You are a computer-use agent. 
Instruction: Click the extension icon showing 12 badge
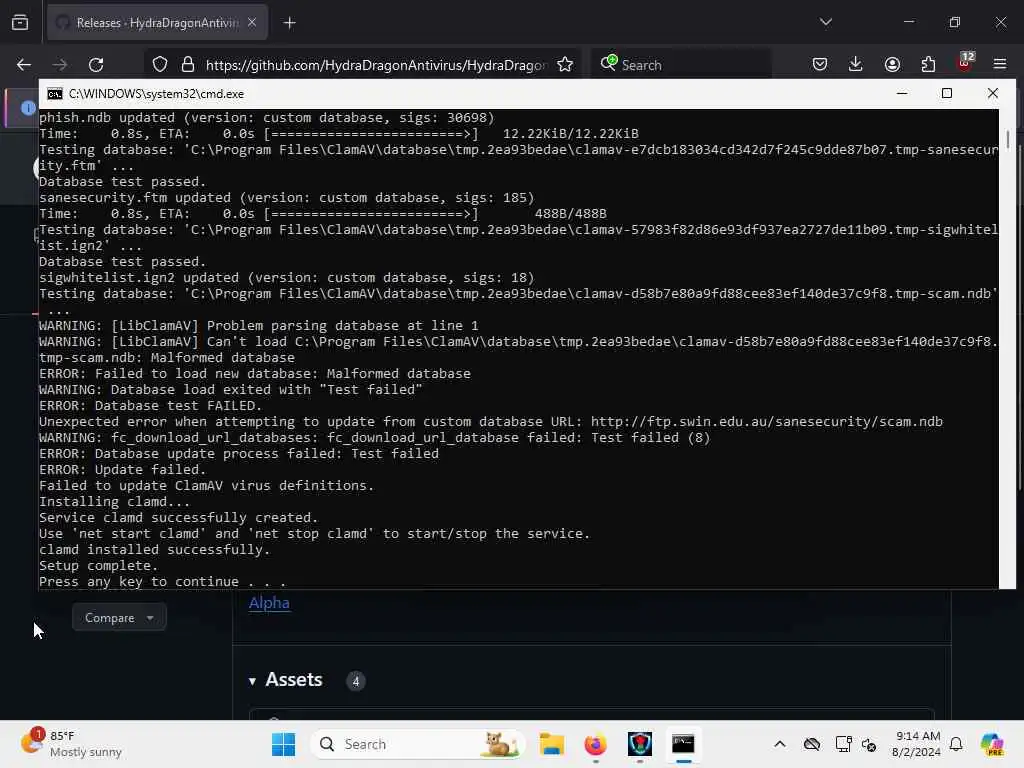pos(965,62)
